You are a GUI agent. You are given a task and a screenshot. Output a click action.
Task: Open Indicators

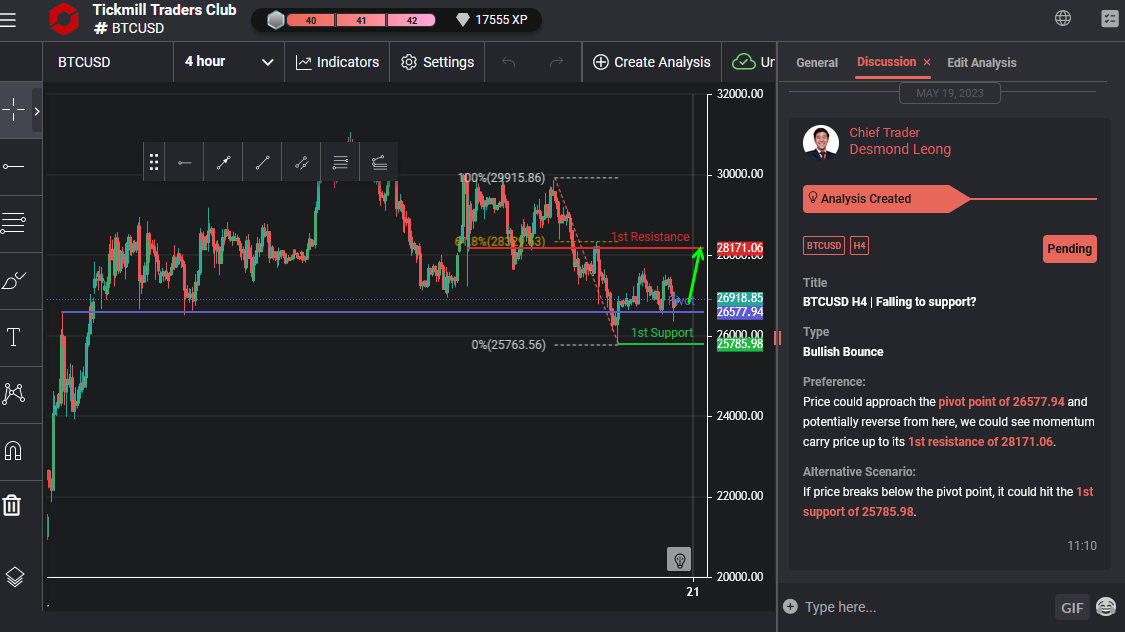click(337, 62)
